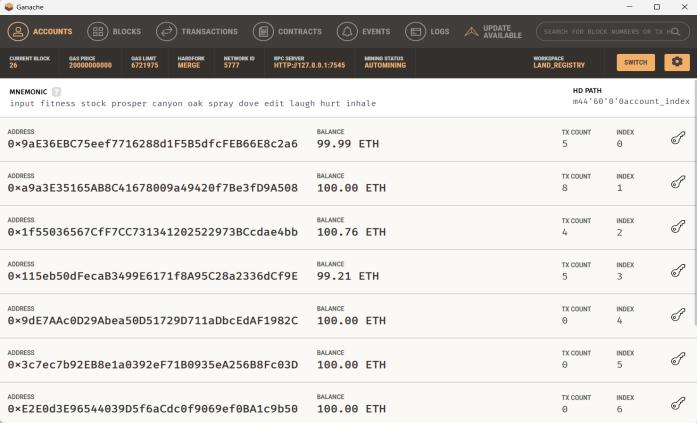Viewport: 697px width, 423px height.
Task: Select address 0x3c7ec7b92EB8e1a0392eF71B0935eA256B8Fc03D
Action: 152,364
